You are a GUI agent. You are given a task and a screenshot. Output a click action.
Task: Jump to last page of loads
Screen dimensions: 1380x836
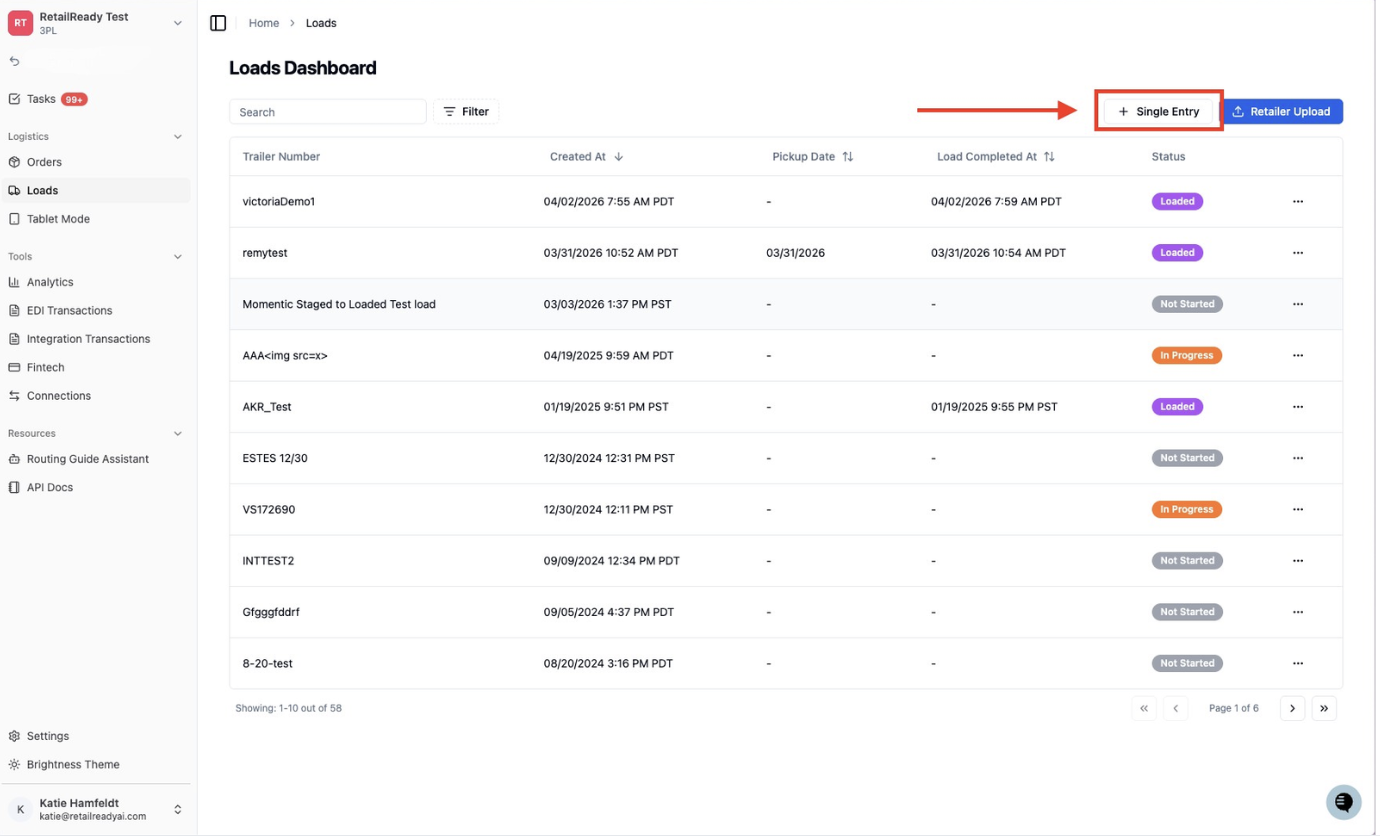coord(1324,708)
